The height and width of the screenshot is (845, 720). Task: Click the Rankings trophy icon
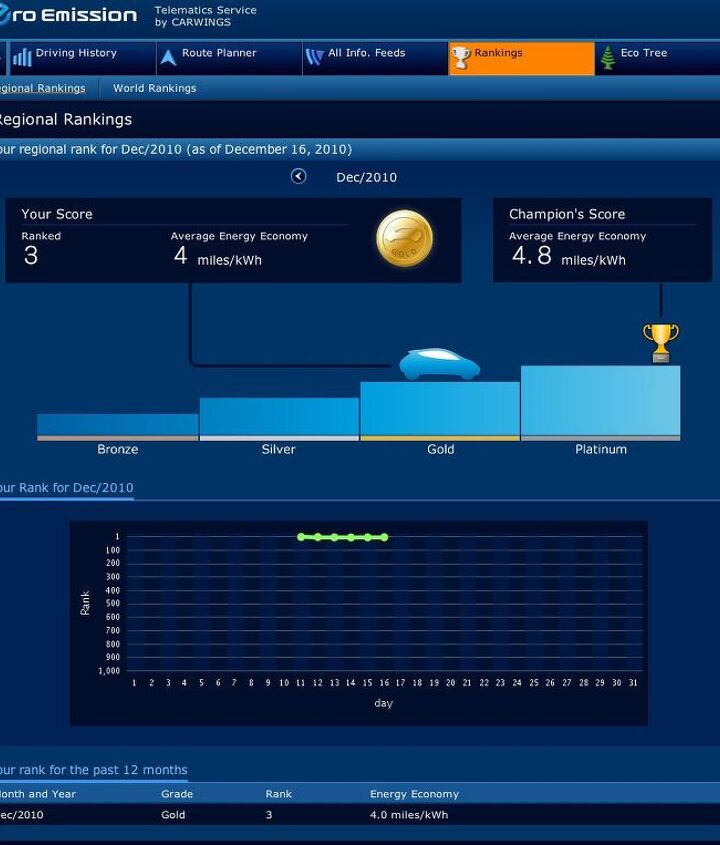(461, 58)
